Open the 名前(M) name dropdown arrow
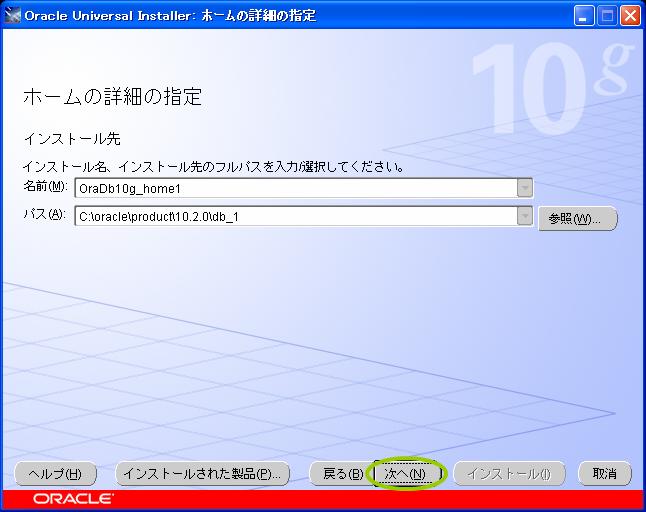 525,188
